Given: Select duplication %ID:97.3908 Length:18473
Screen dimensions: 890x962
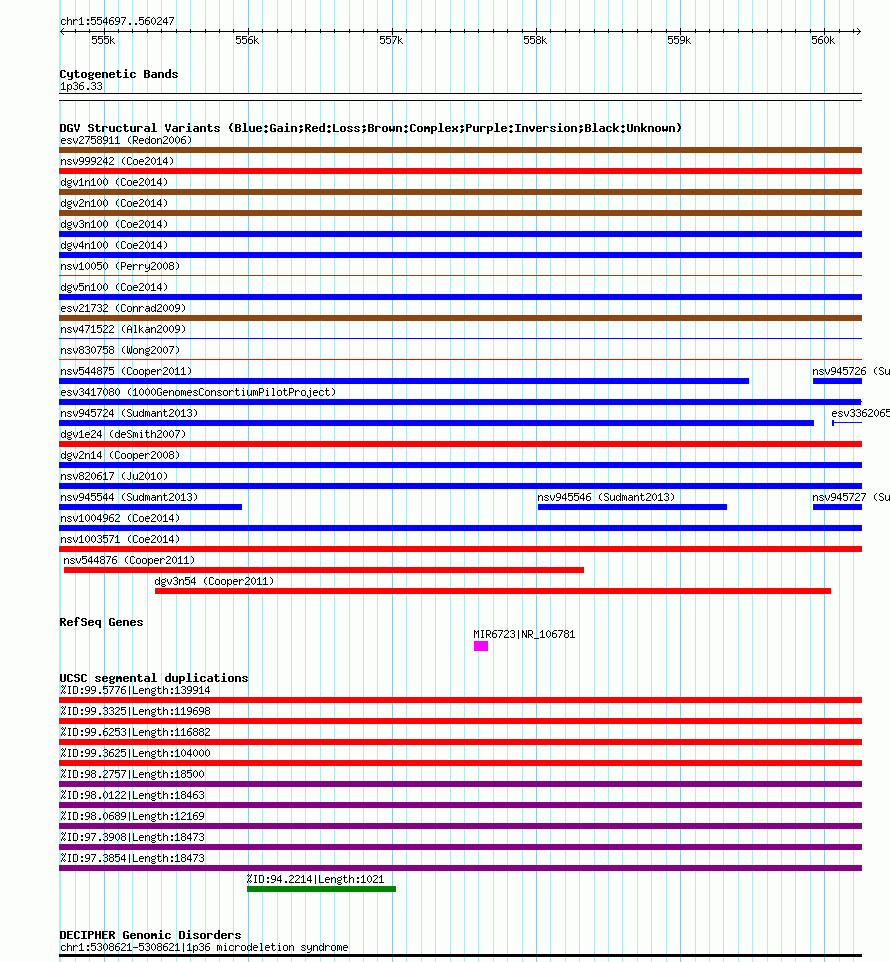Looking at the screenshot, I should tap(461, 847).
